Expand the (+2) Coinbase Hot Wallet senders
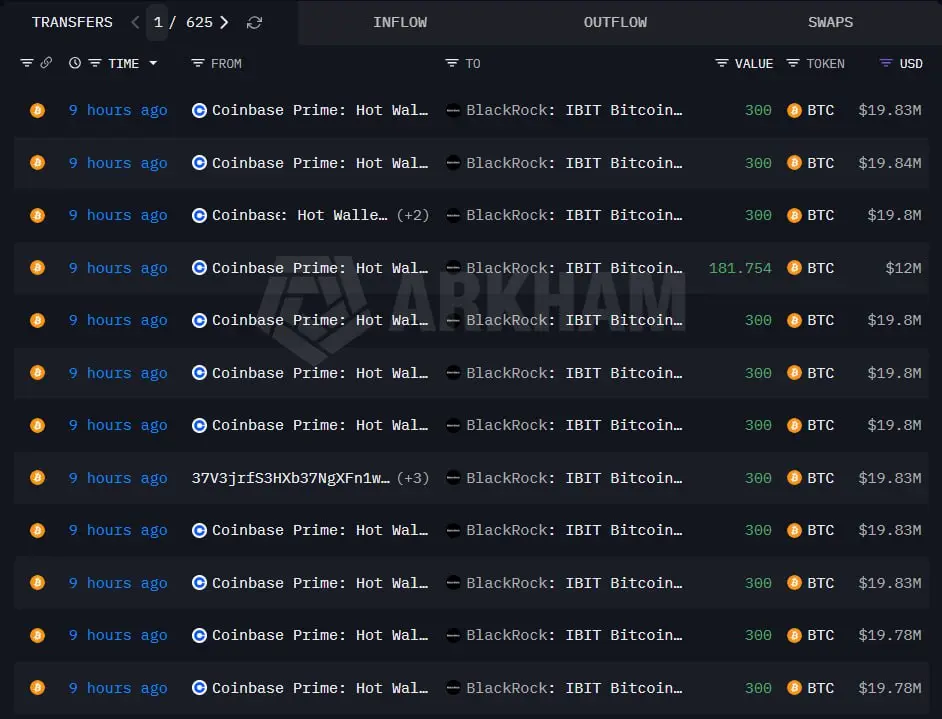This screenshot has height=719, width=942. (413, 215)
